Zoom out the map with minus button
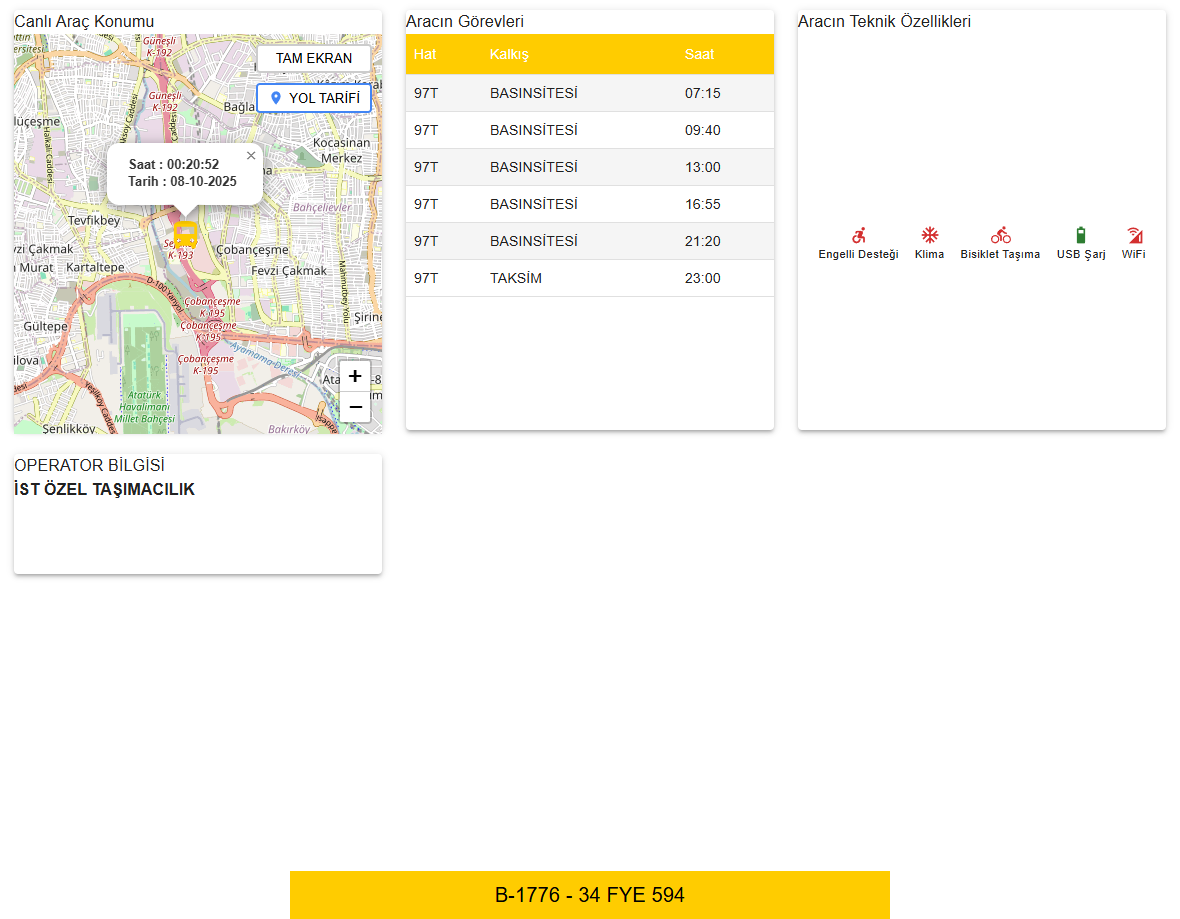The image size is (1180, 919). click(355, 406)
